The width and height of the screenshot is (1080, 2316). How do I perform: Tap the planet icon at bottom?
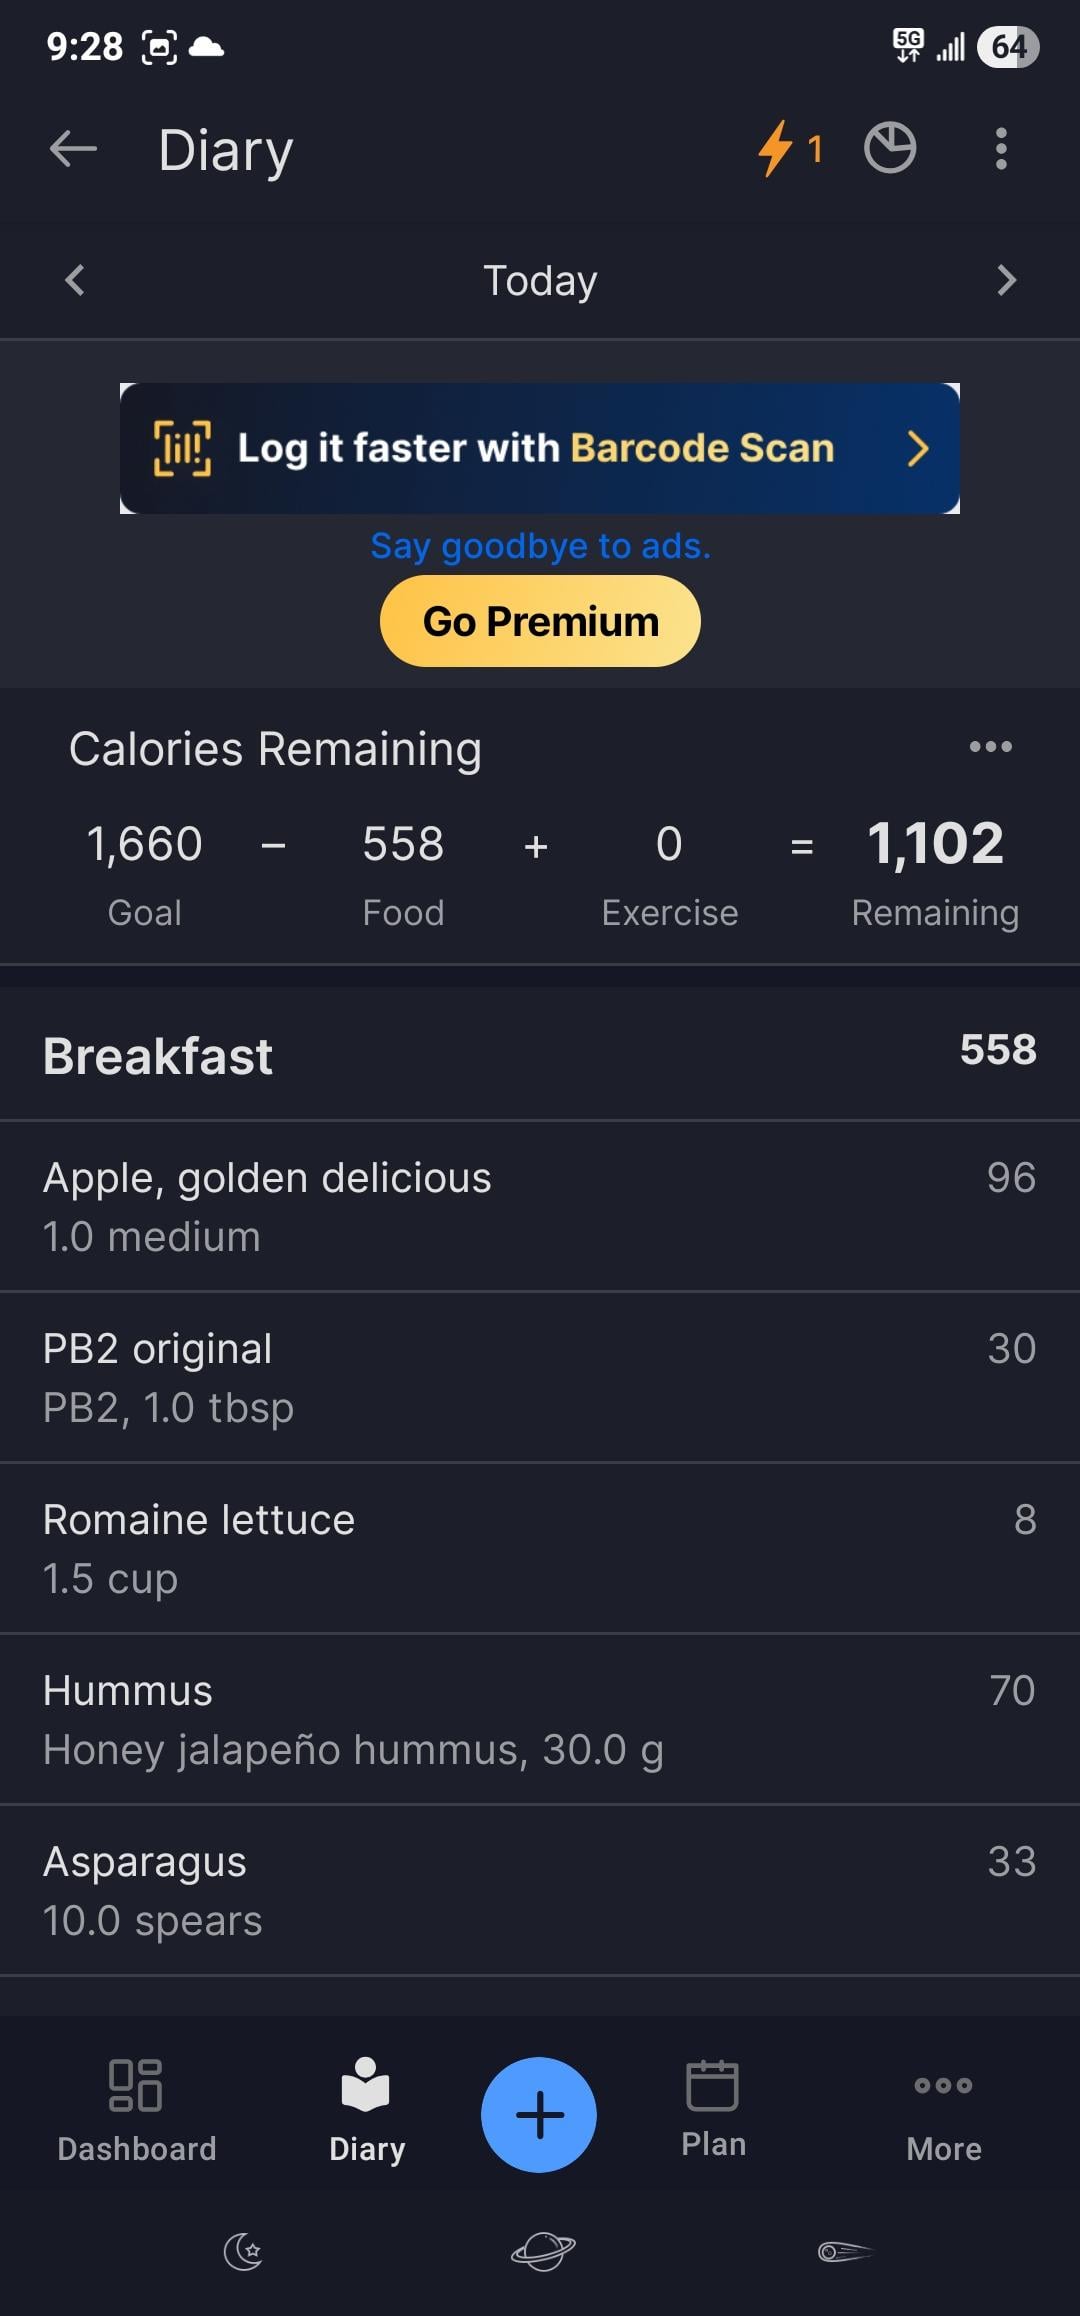click(x=542, y=2252)
